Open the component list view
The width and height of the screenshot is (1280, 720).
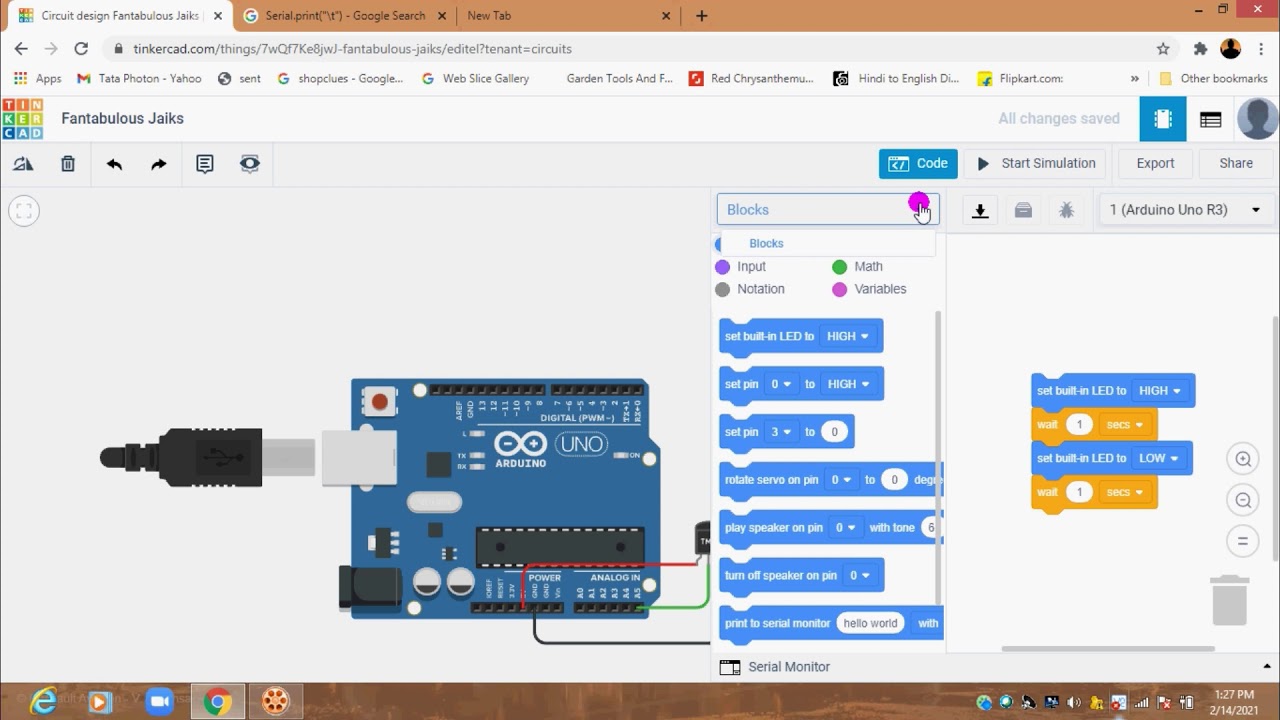[x=1211, y=119]
